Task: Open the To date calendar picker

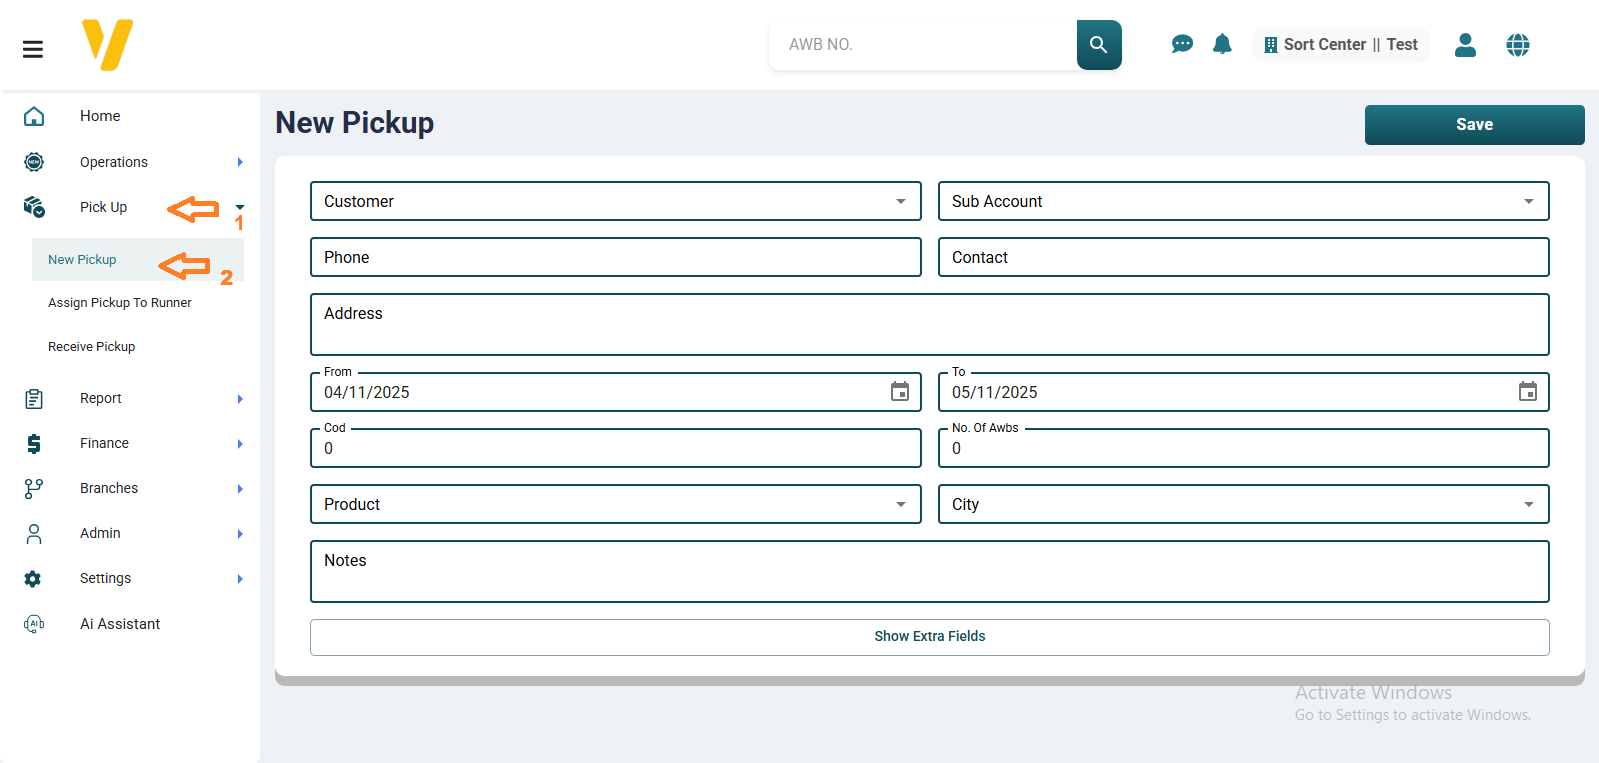Action: (x=1528, y=392)
